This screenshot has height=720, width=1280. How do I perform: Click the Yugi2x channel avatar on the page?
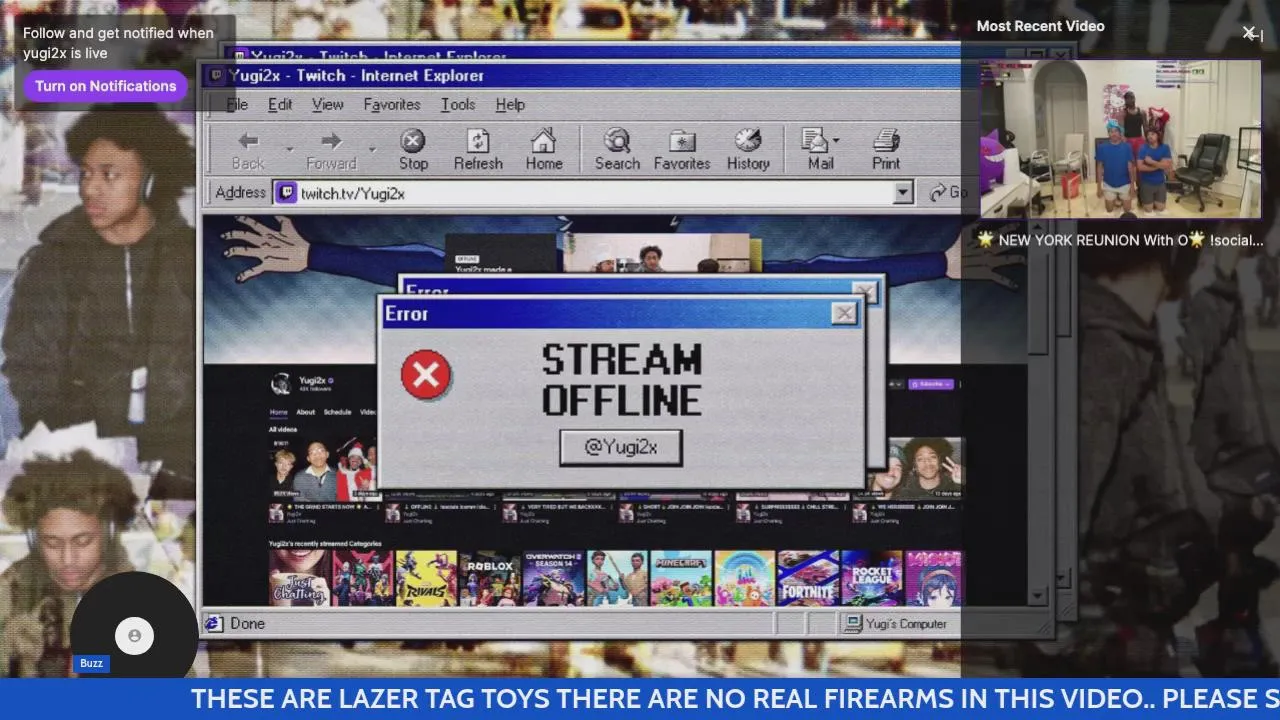[282, 384]
